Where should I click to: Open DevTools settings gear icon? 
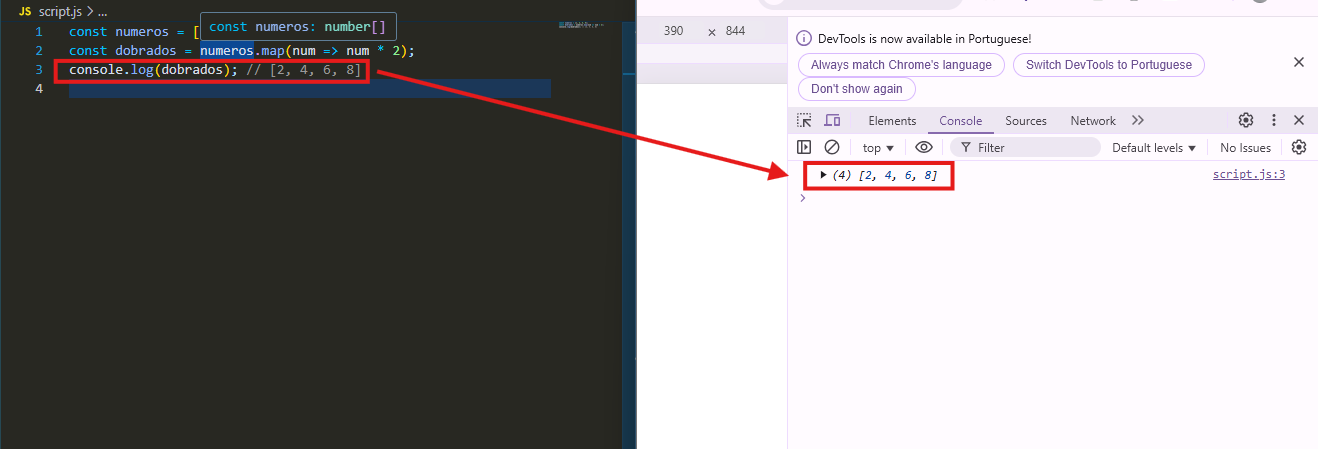1246,120
